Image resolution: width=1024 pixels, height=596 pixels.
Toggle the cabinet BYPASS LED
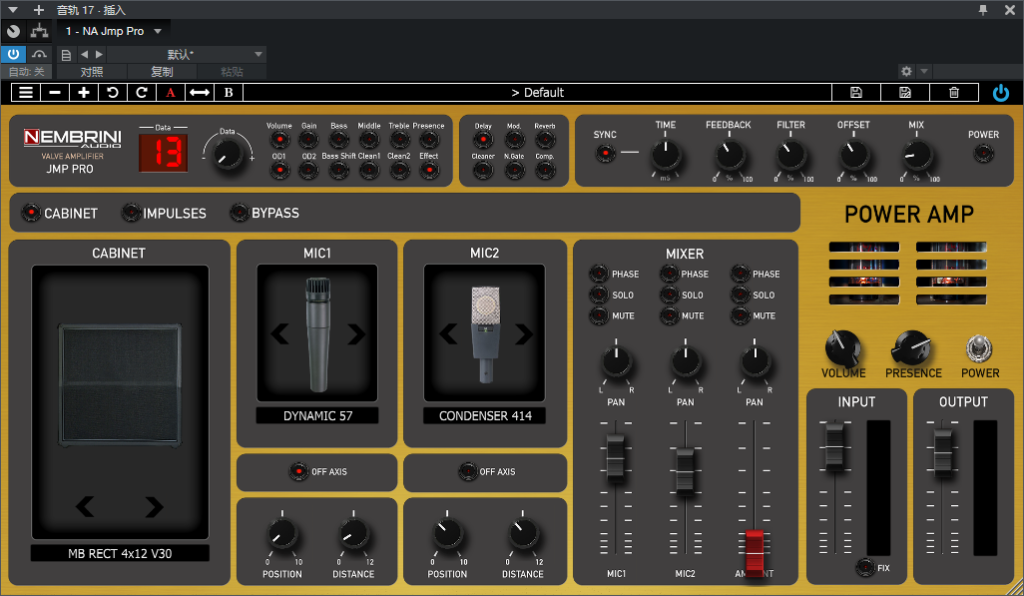pyautogui.click(x=239, y=213)
